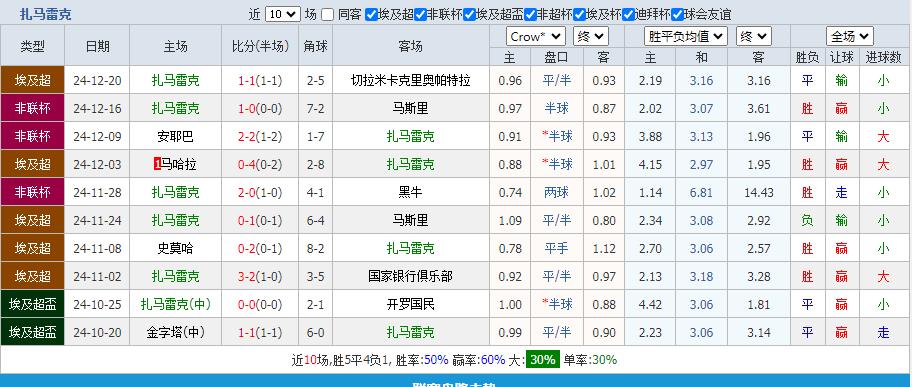The image size is (912, 387).
Task: Open score 2-0(1-0) match details
Action: point(260,192)
